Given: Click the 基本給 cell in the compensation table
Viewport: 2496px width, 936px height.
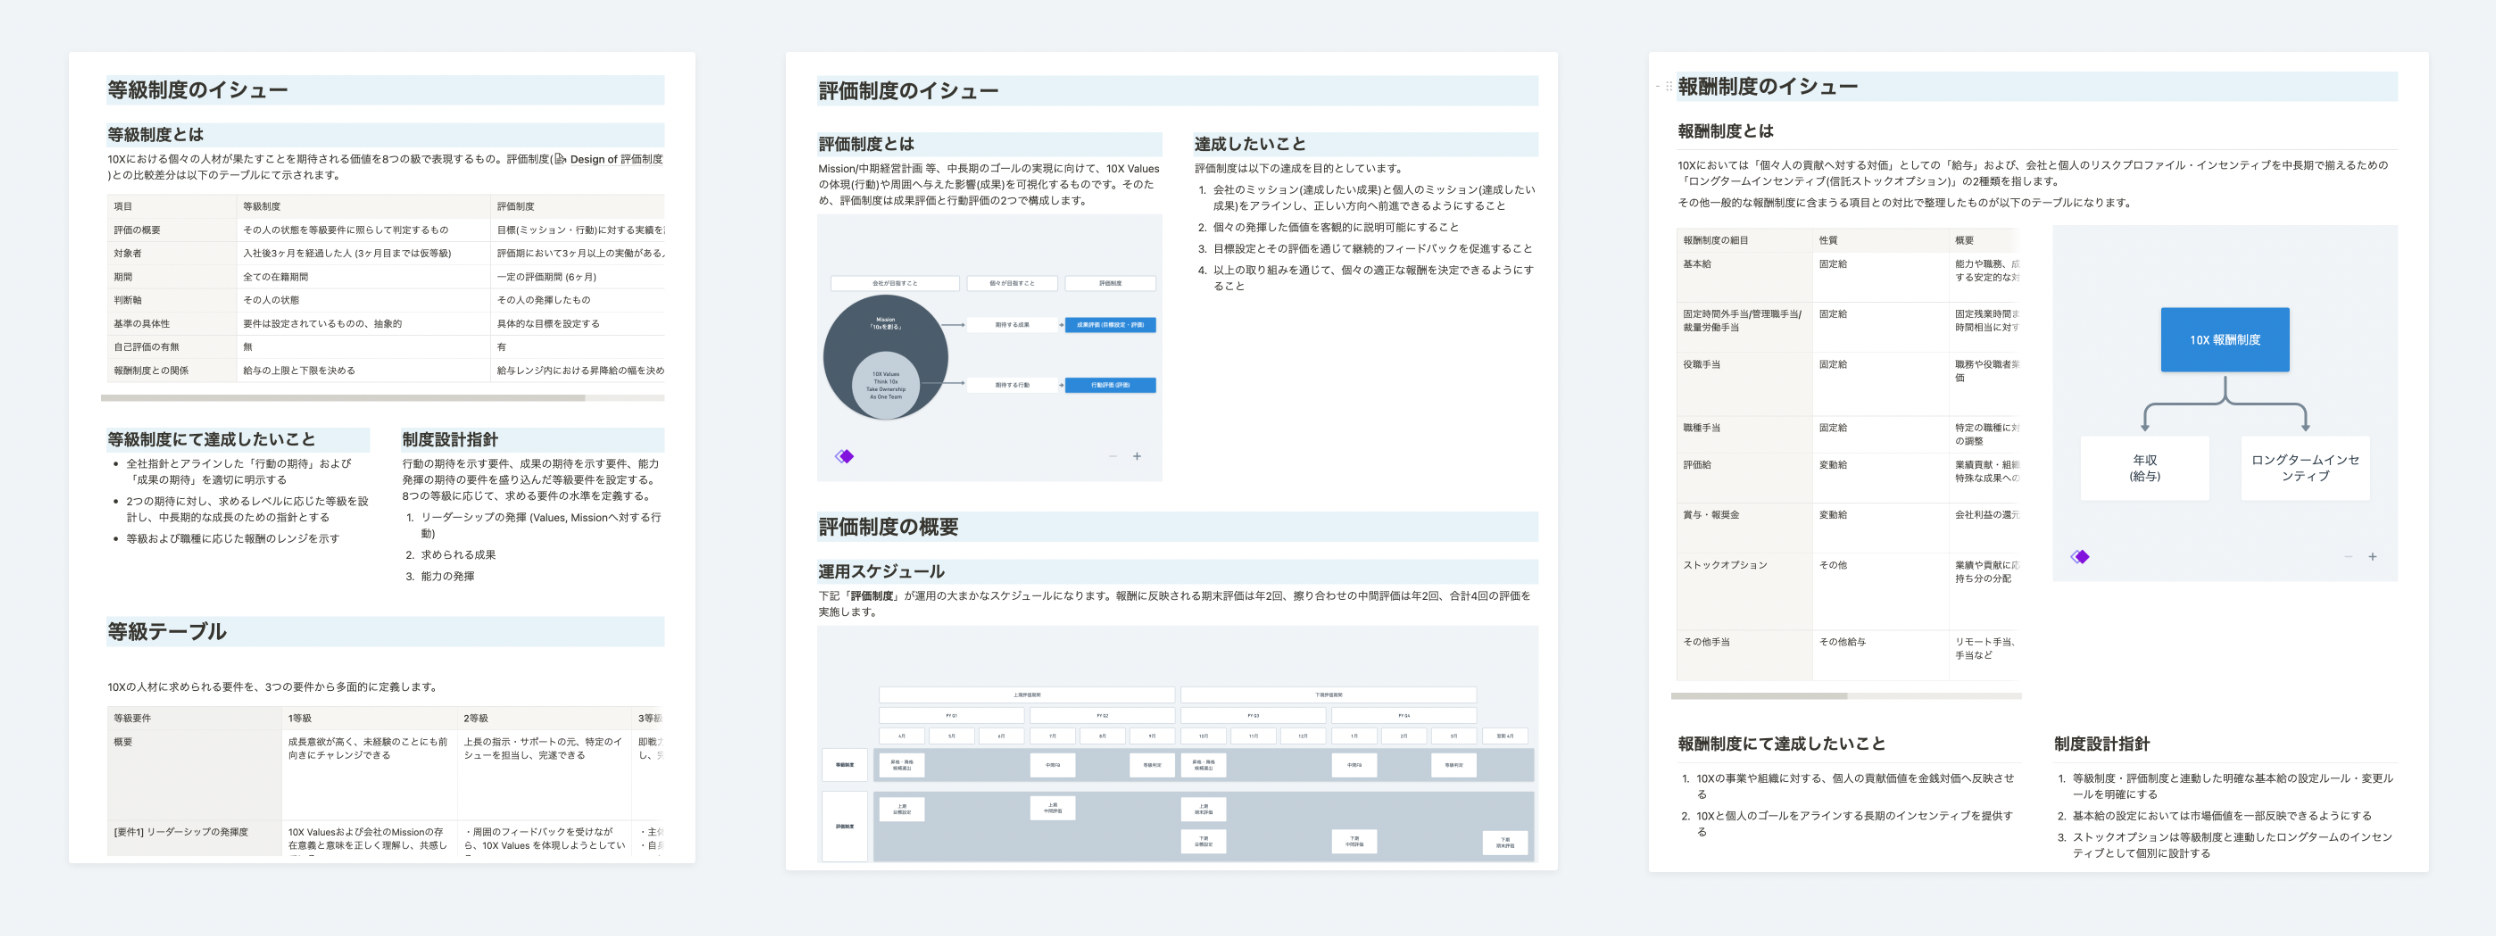Looking at the screenshot, I should pos(1745,277).
